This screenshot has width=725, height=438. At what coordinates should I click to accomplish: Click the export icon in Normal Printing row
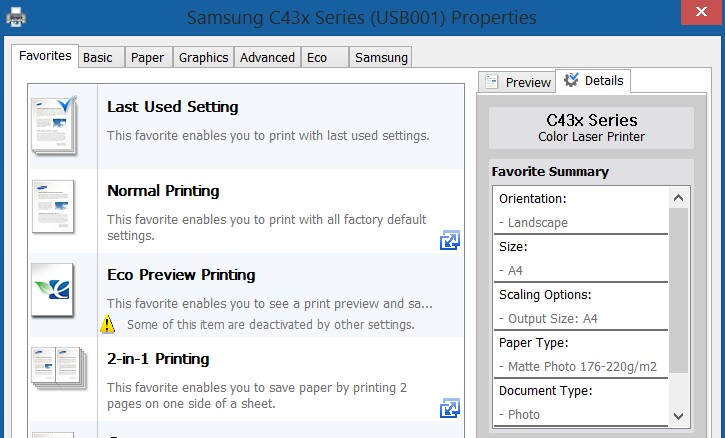449,240
